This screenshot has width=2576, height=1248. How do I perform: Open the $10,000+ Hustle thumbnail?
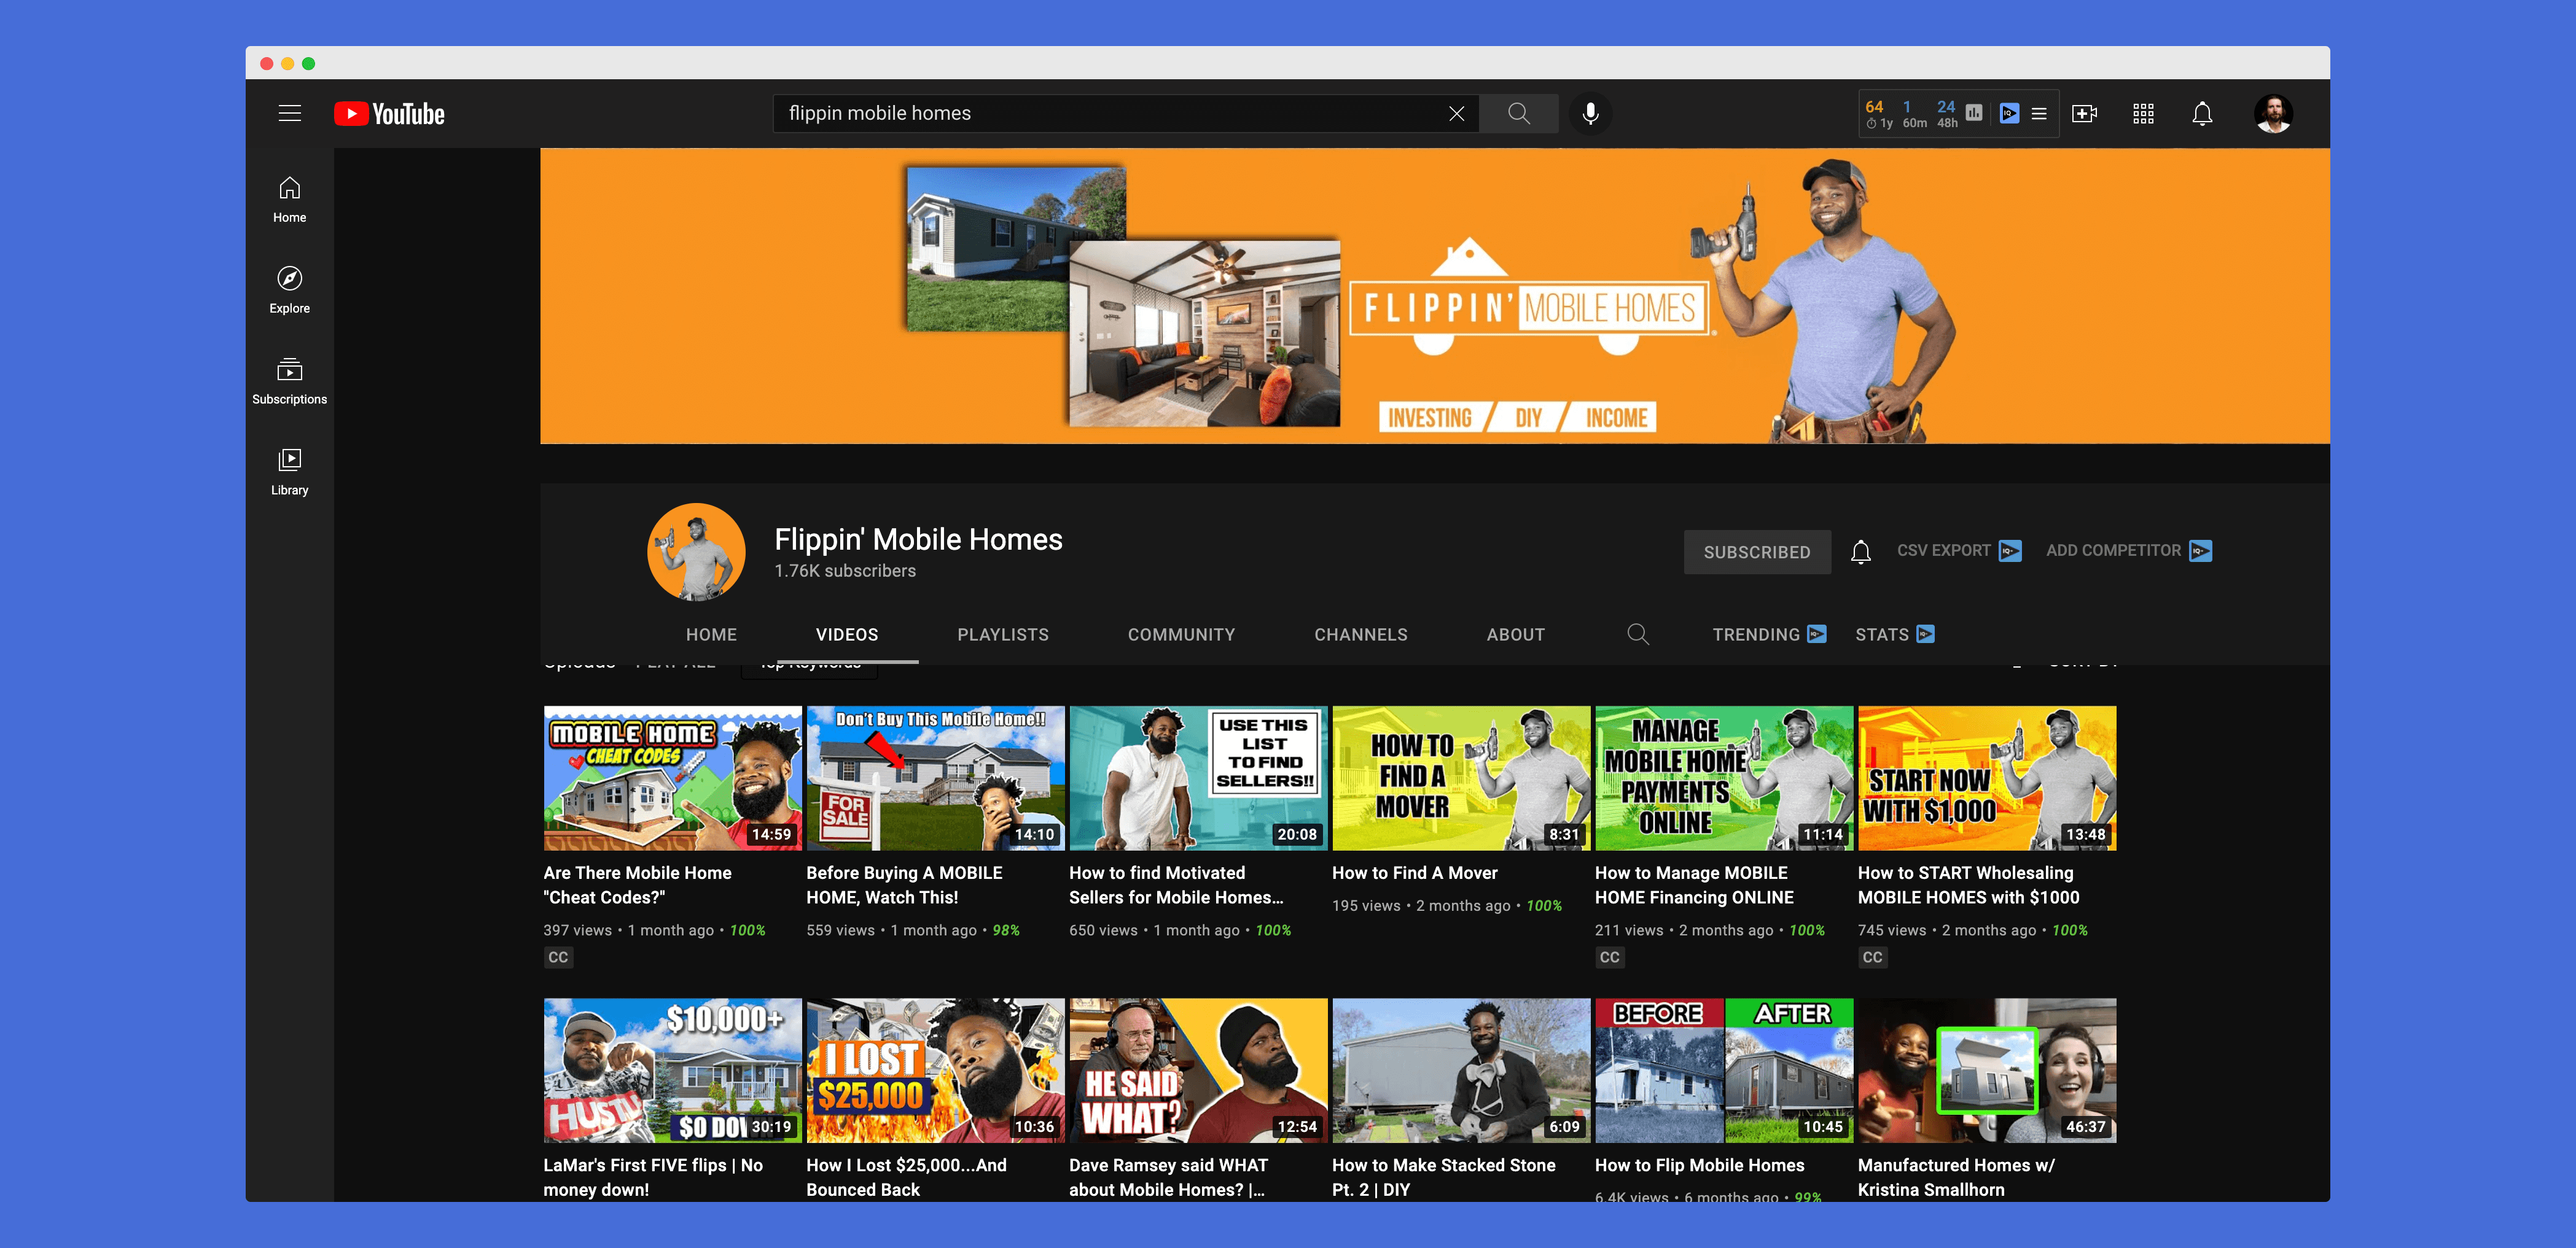(672, 1070)
